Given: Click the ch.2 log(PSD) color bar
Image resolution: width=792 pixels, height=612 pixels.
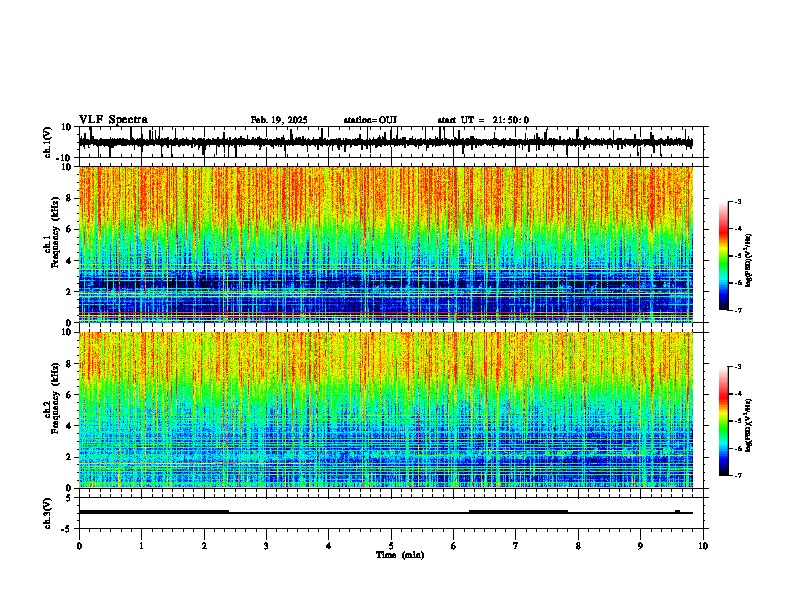Looking at the screenshot, I should [724, 421].
